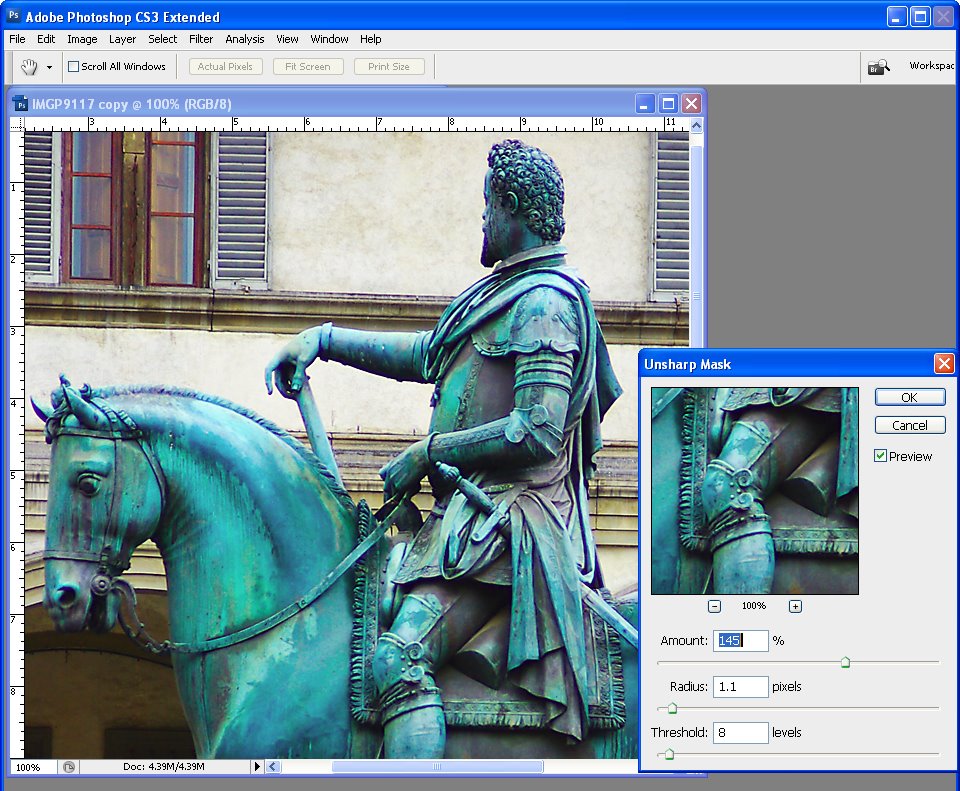Zoom in the Unsharp Mask preview
This screenshot has width=960, height=791.
pyautogui.click(x=795, y=606)
